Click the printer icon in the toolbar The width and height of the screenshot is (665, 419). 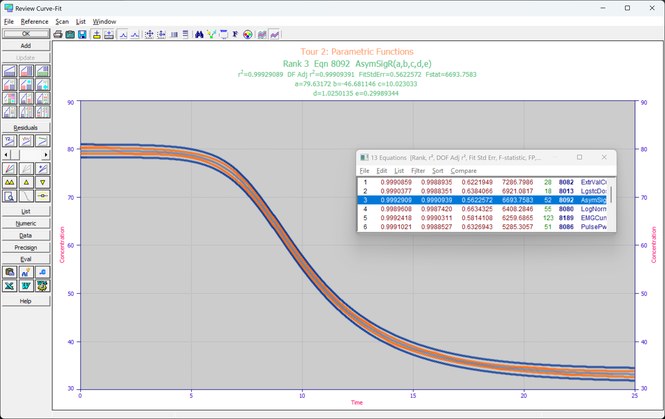tap(58, 34)
